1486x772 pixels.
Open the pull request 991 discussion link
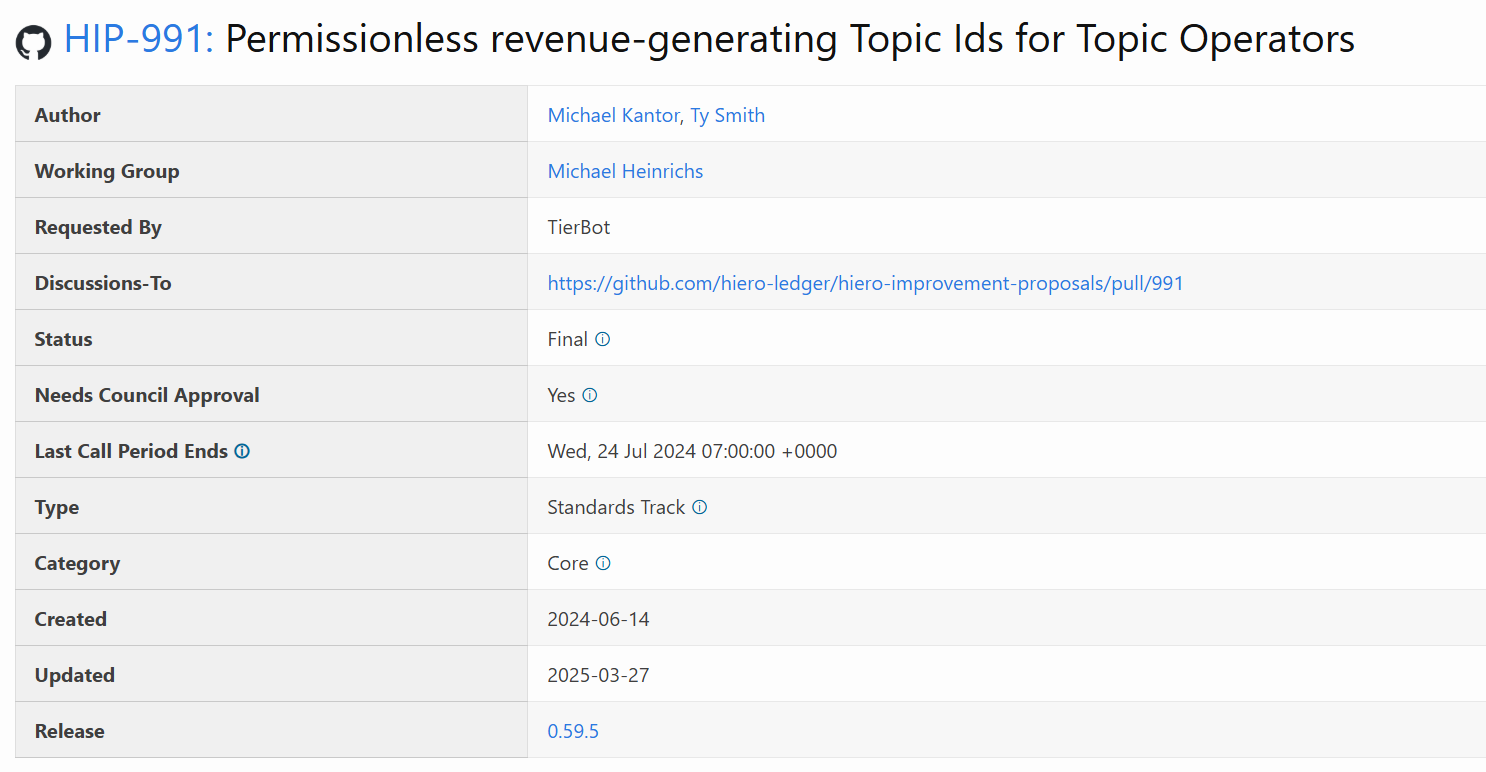[x=865, y=283]
